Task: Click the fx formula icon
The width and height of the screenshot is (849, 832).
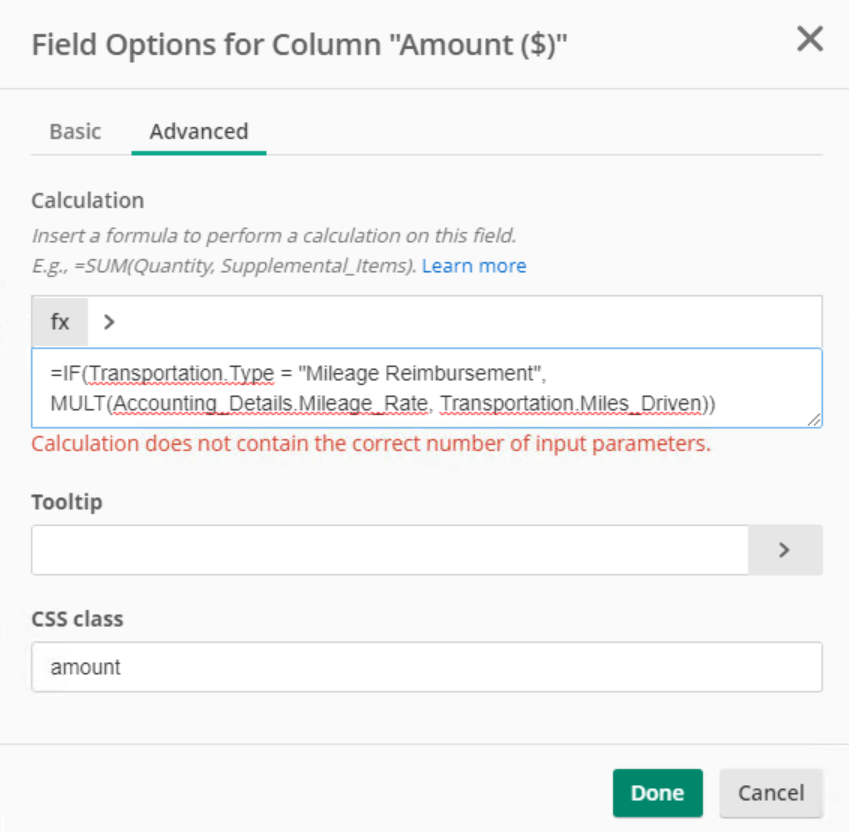Action: (60, 322)
